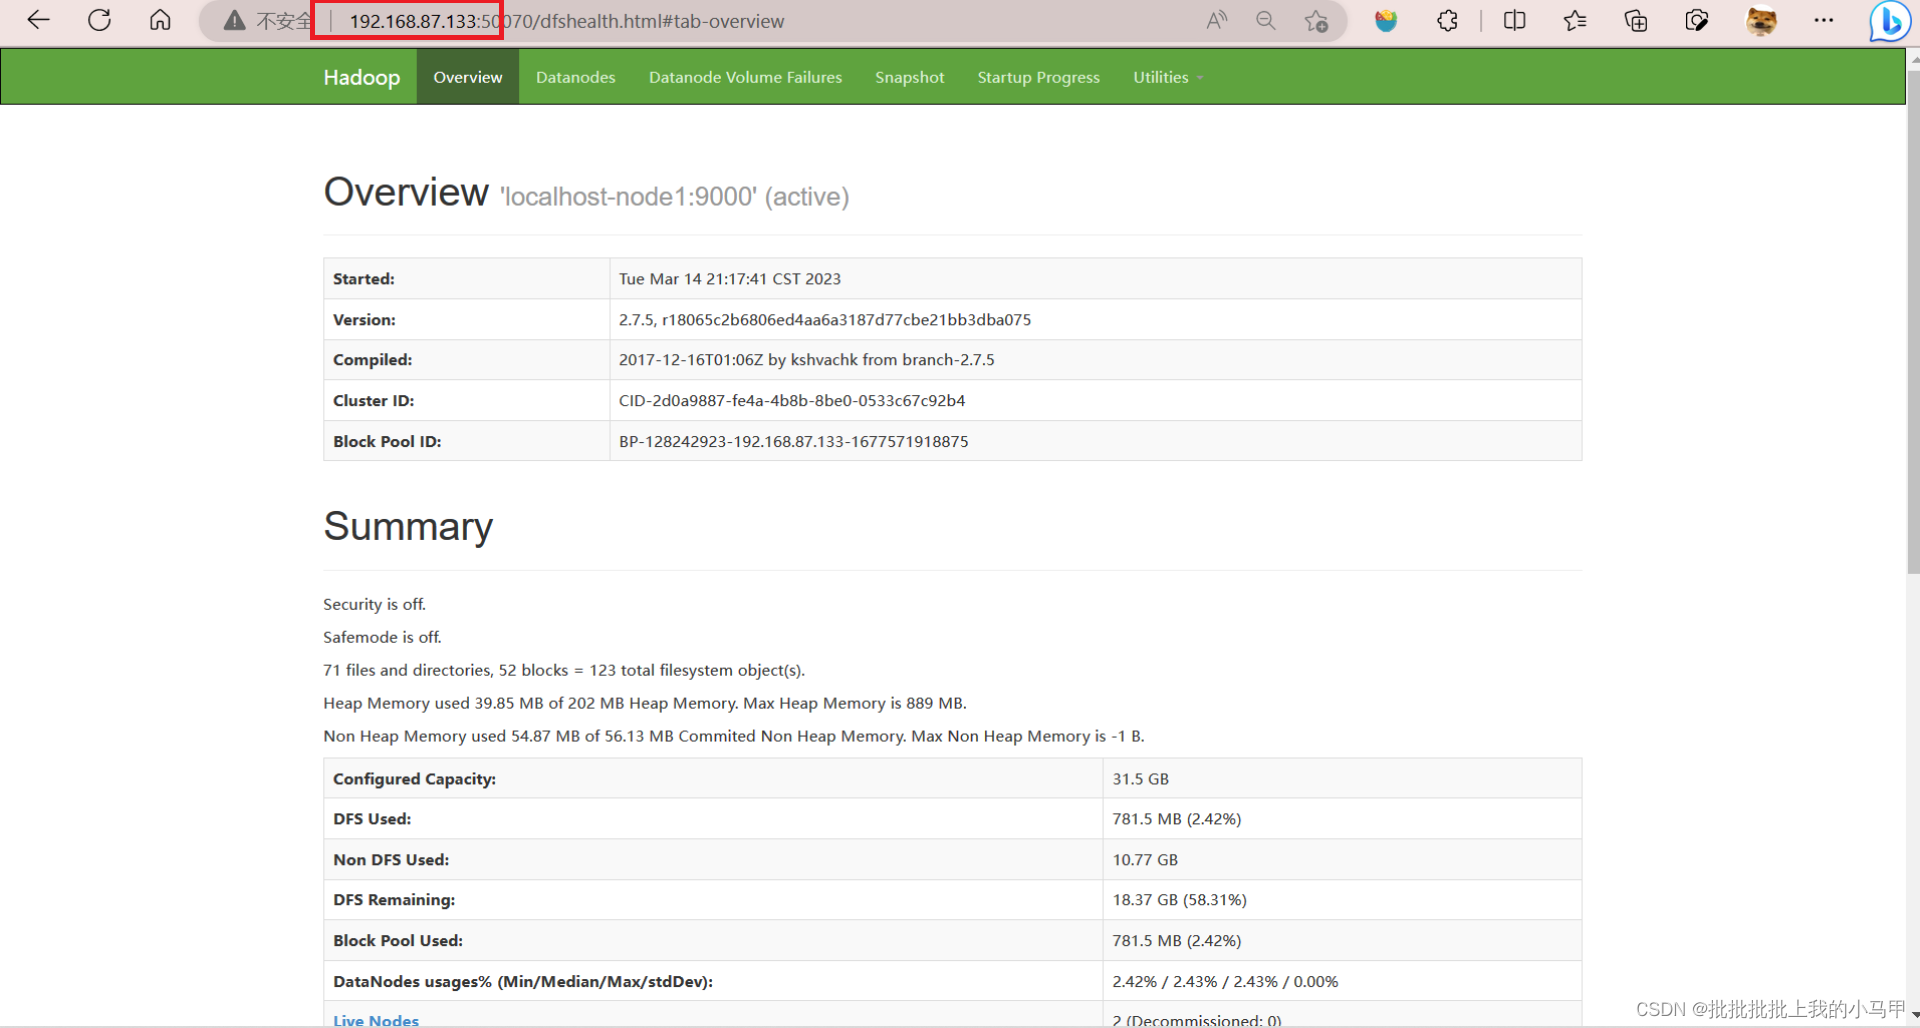
Task: Open the Startup Progress tab
Action: pos(1038,77)
